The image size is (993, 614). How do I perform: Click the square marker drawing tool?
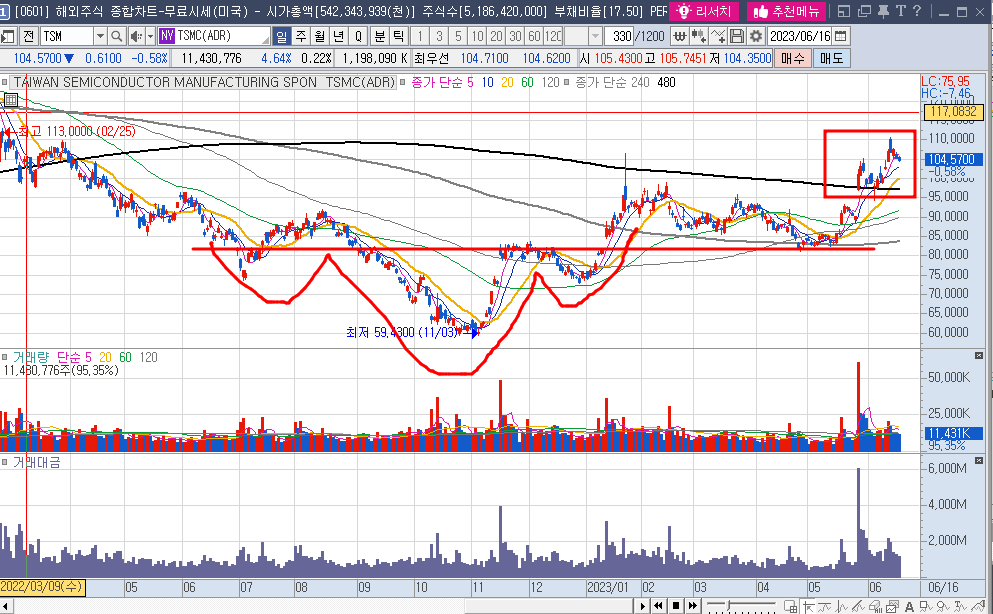(x=926, y=606)
